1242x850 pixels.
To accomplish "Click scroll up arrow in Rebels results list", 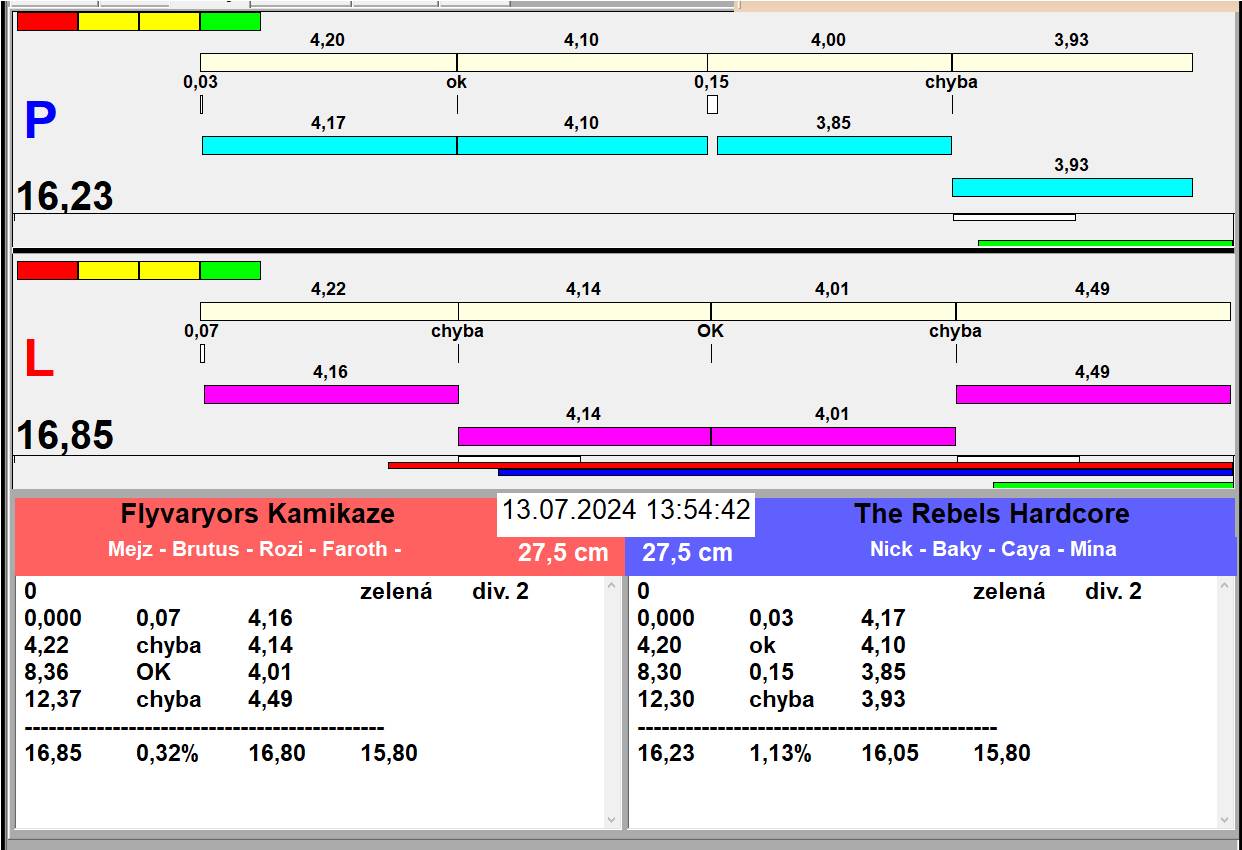I will [1225, 586].
